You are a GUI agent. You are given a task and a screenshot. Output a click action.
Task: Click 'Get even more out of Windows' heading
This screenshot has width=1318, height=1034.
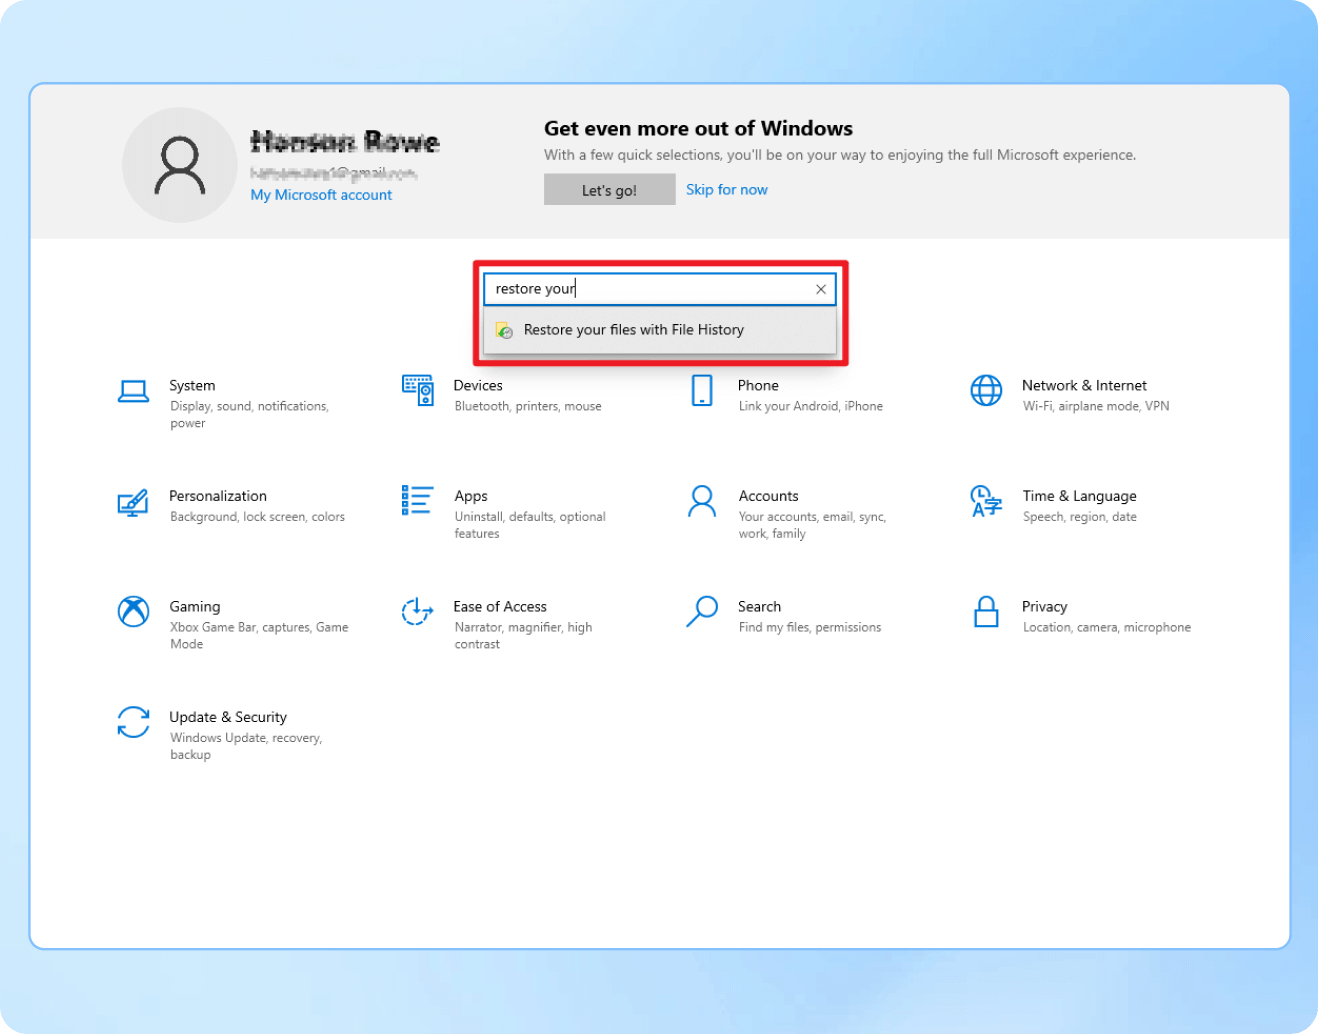pos(698,128)
